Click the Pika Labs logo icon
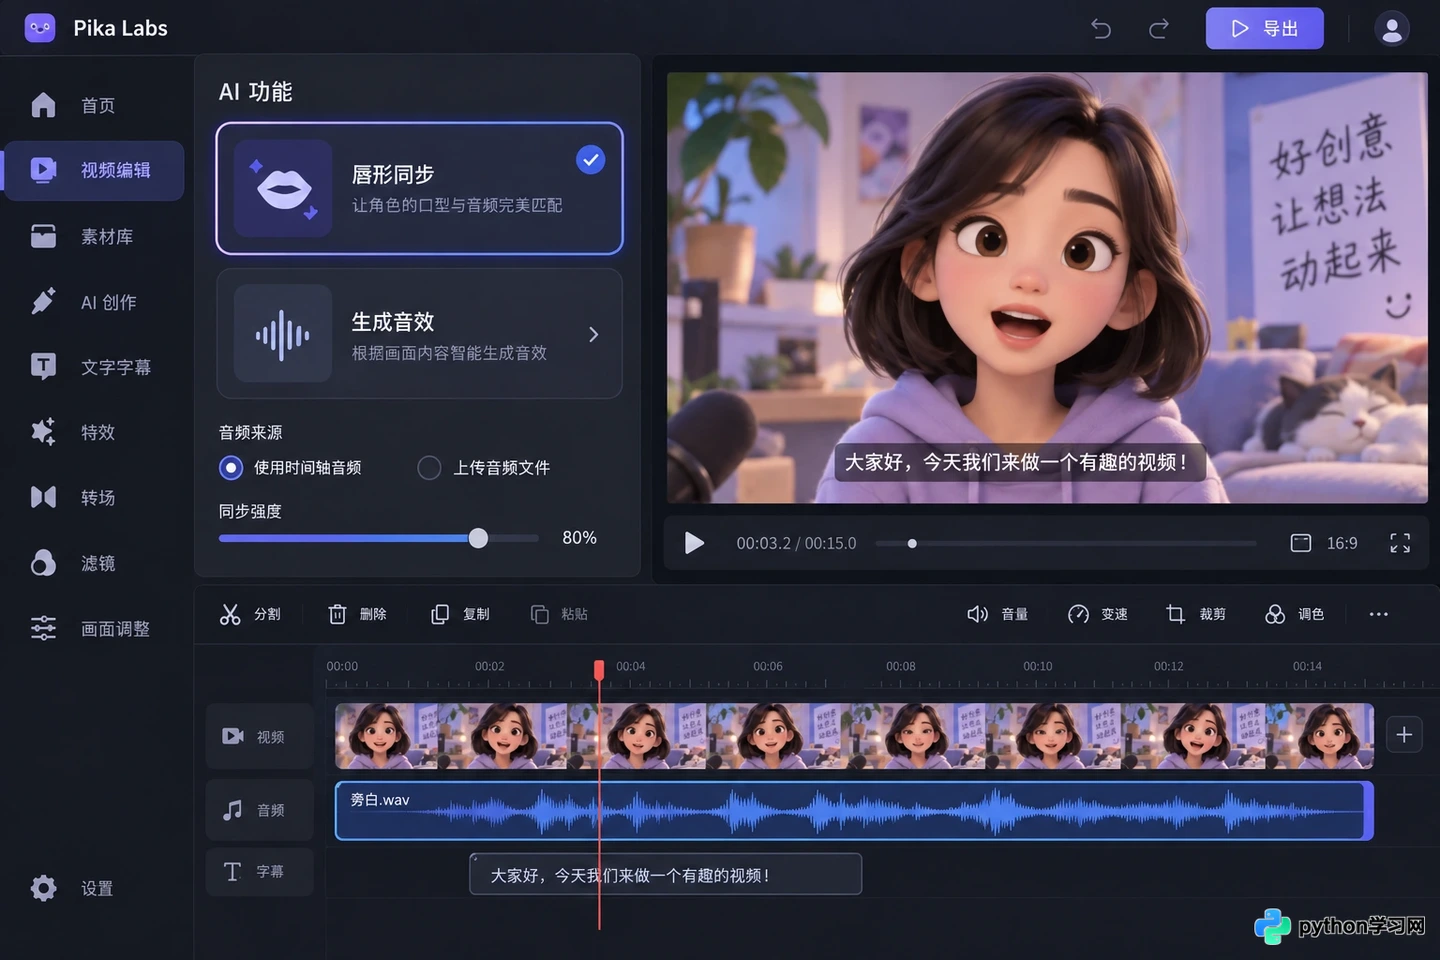 coord(40,28)
